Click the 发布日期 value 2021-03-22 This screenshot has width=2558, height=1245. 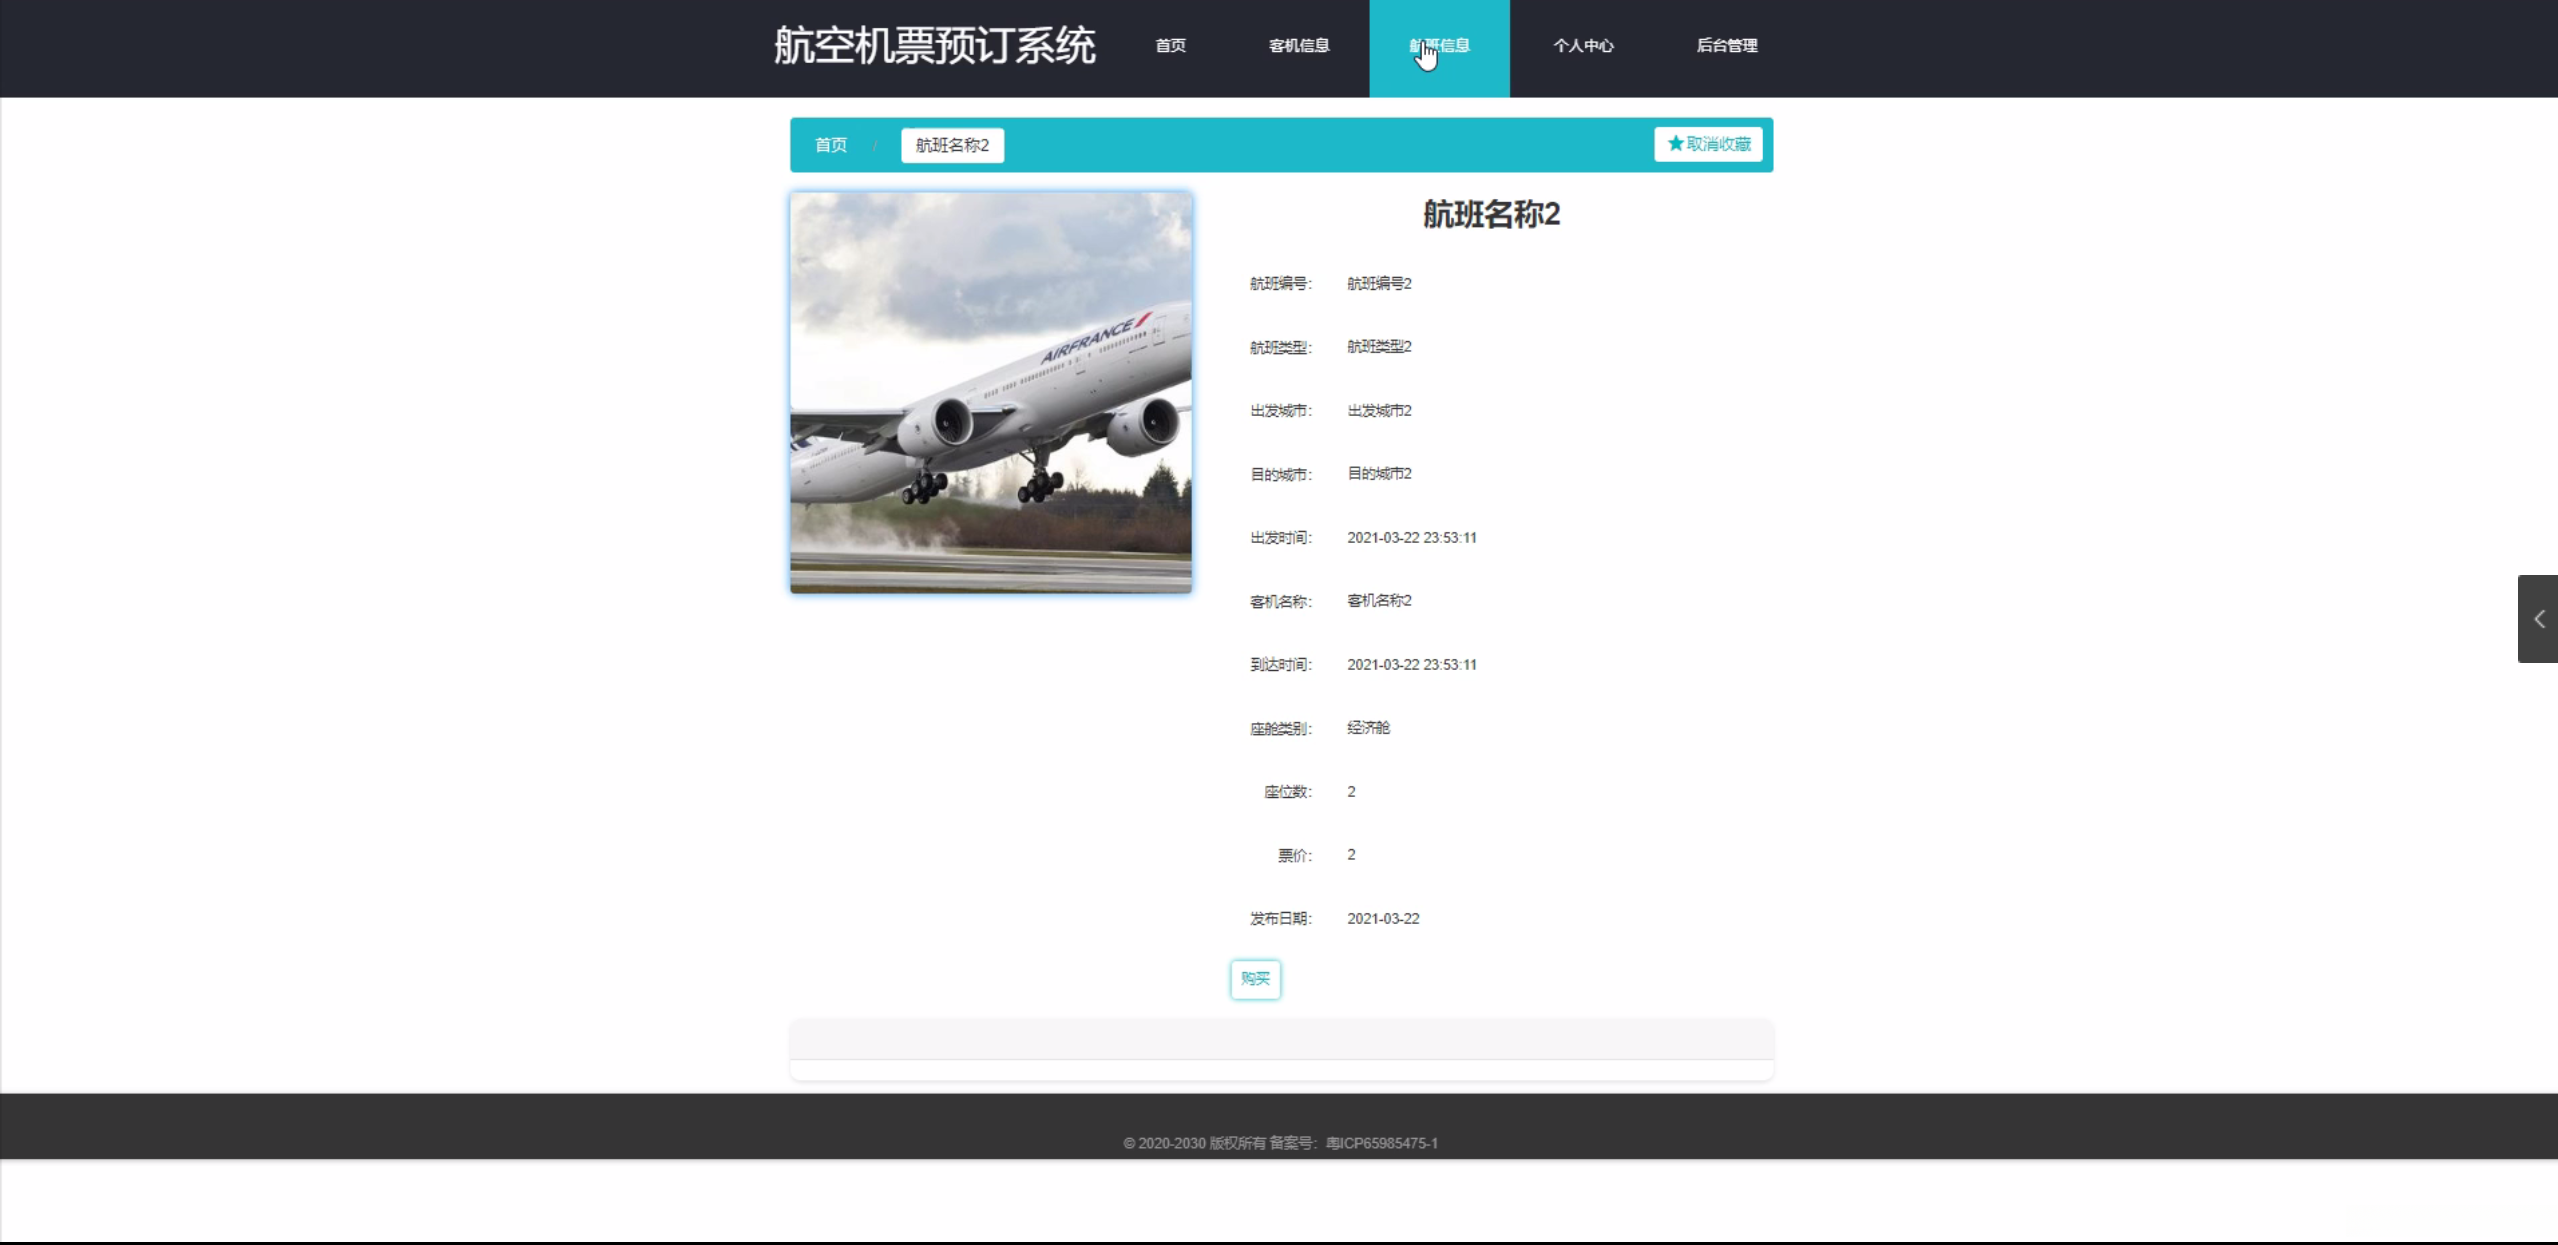pyautogui.click(x=1383, y=919)
